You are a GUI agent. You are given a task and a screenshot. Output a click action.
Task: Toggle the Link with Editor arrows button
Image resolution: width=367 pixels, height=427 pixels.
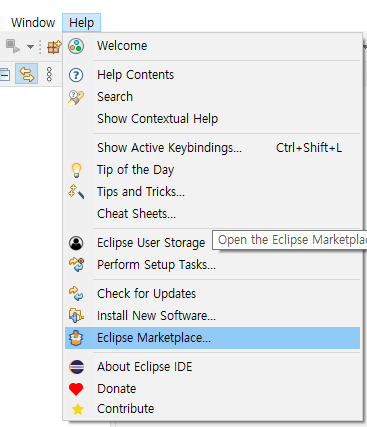click(26, 74)
